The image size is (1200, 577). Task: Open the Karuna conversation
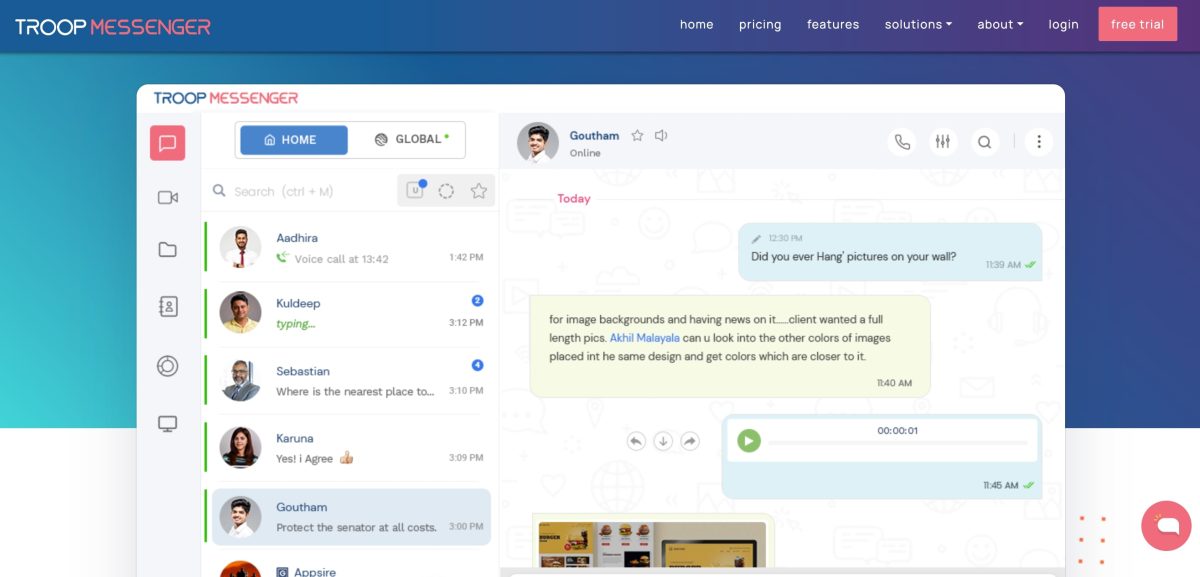click(x=349, y=448)
